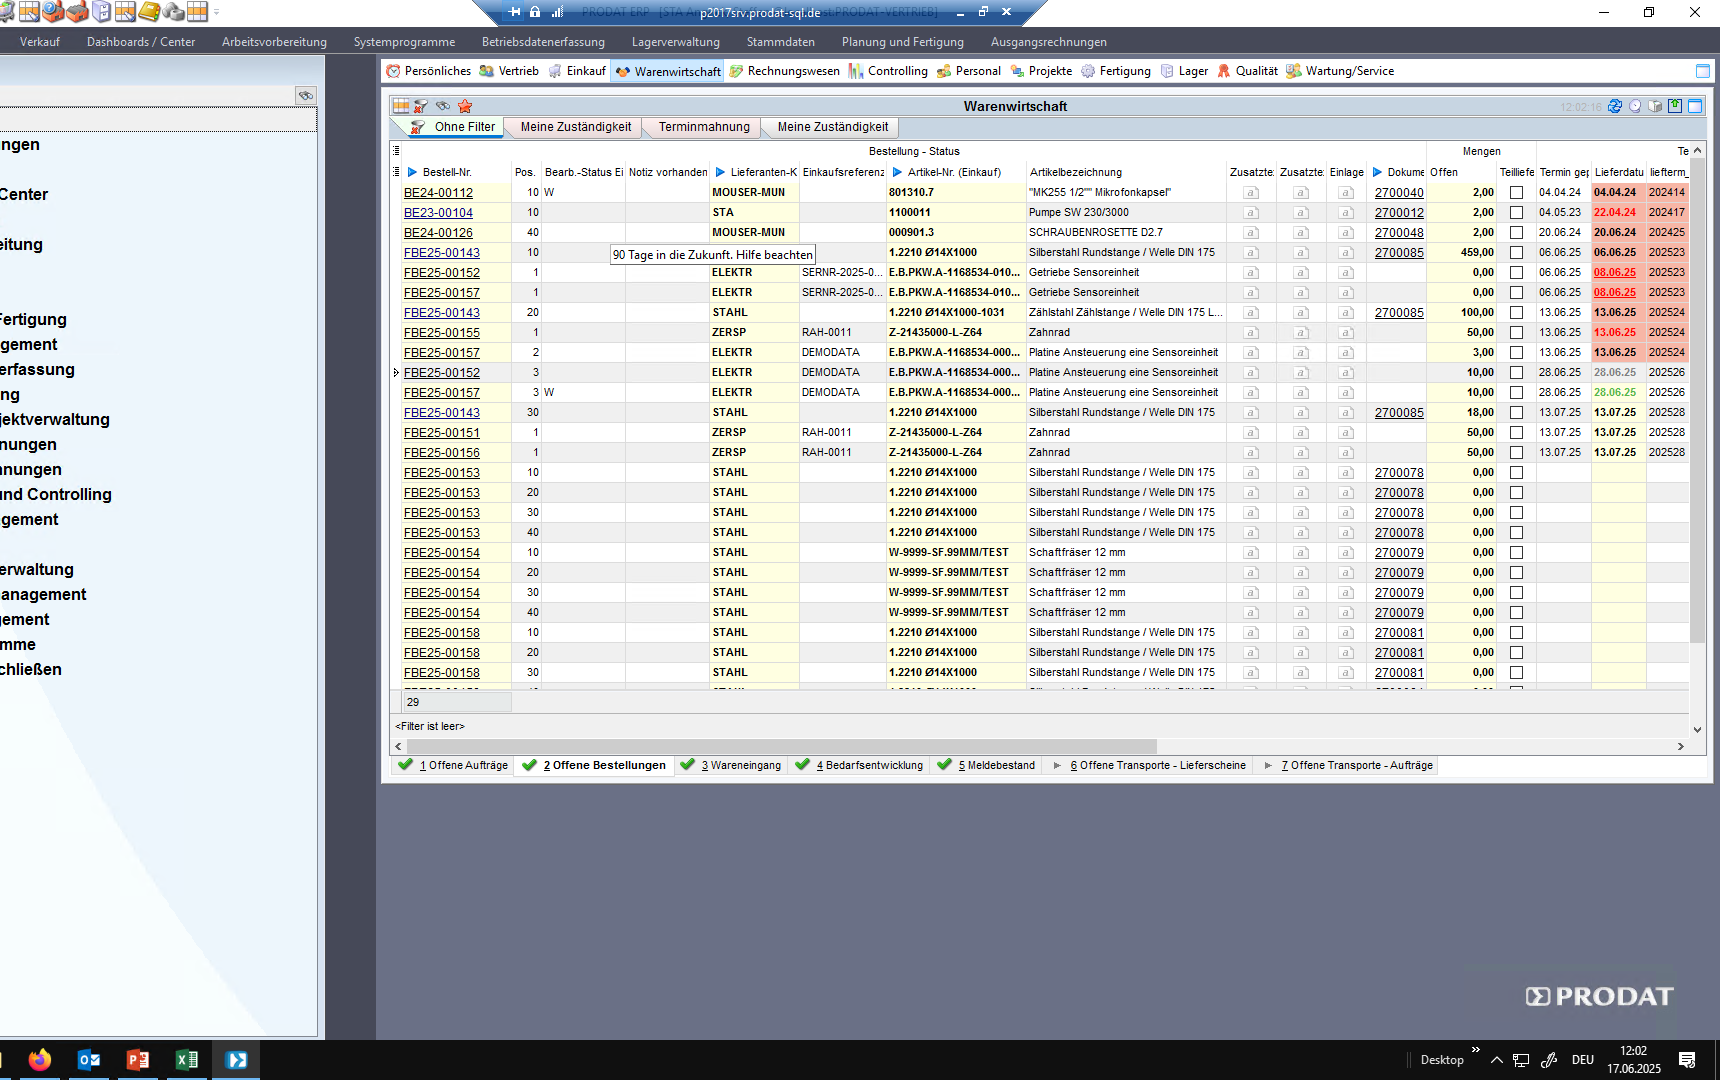The width and height of the screenshot is (1720, 1080).
Task: Check Teillieferung box in BE23-00104 row
Action: [1516, 213]
